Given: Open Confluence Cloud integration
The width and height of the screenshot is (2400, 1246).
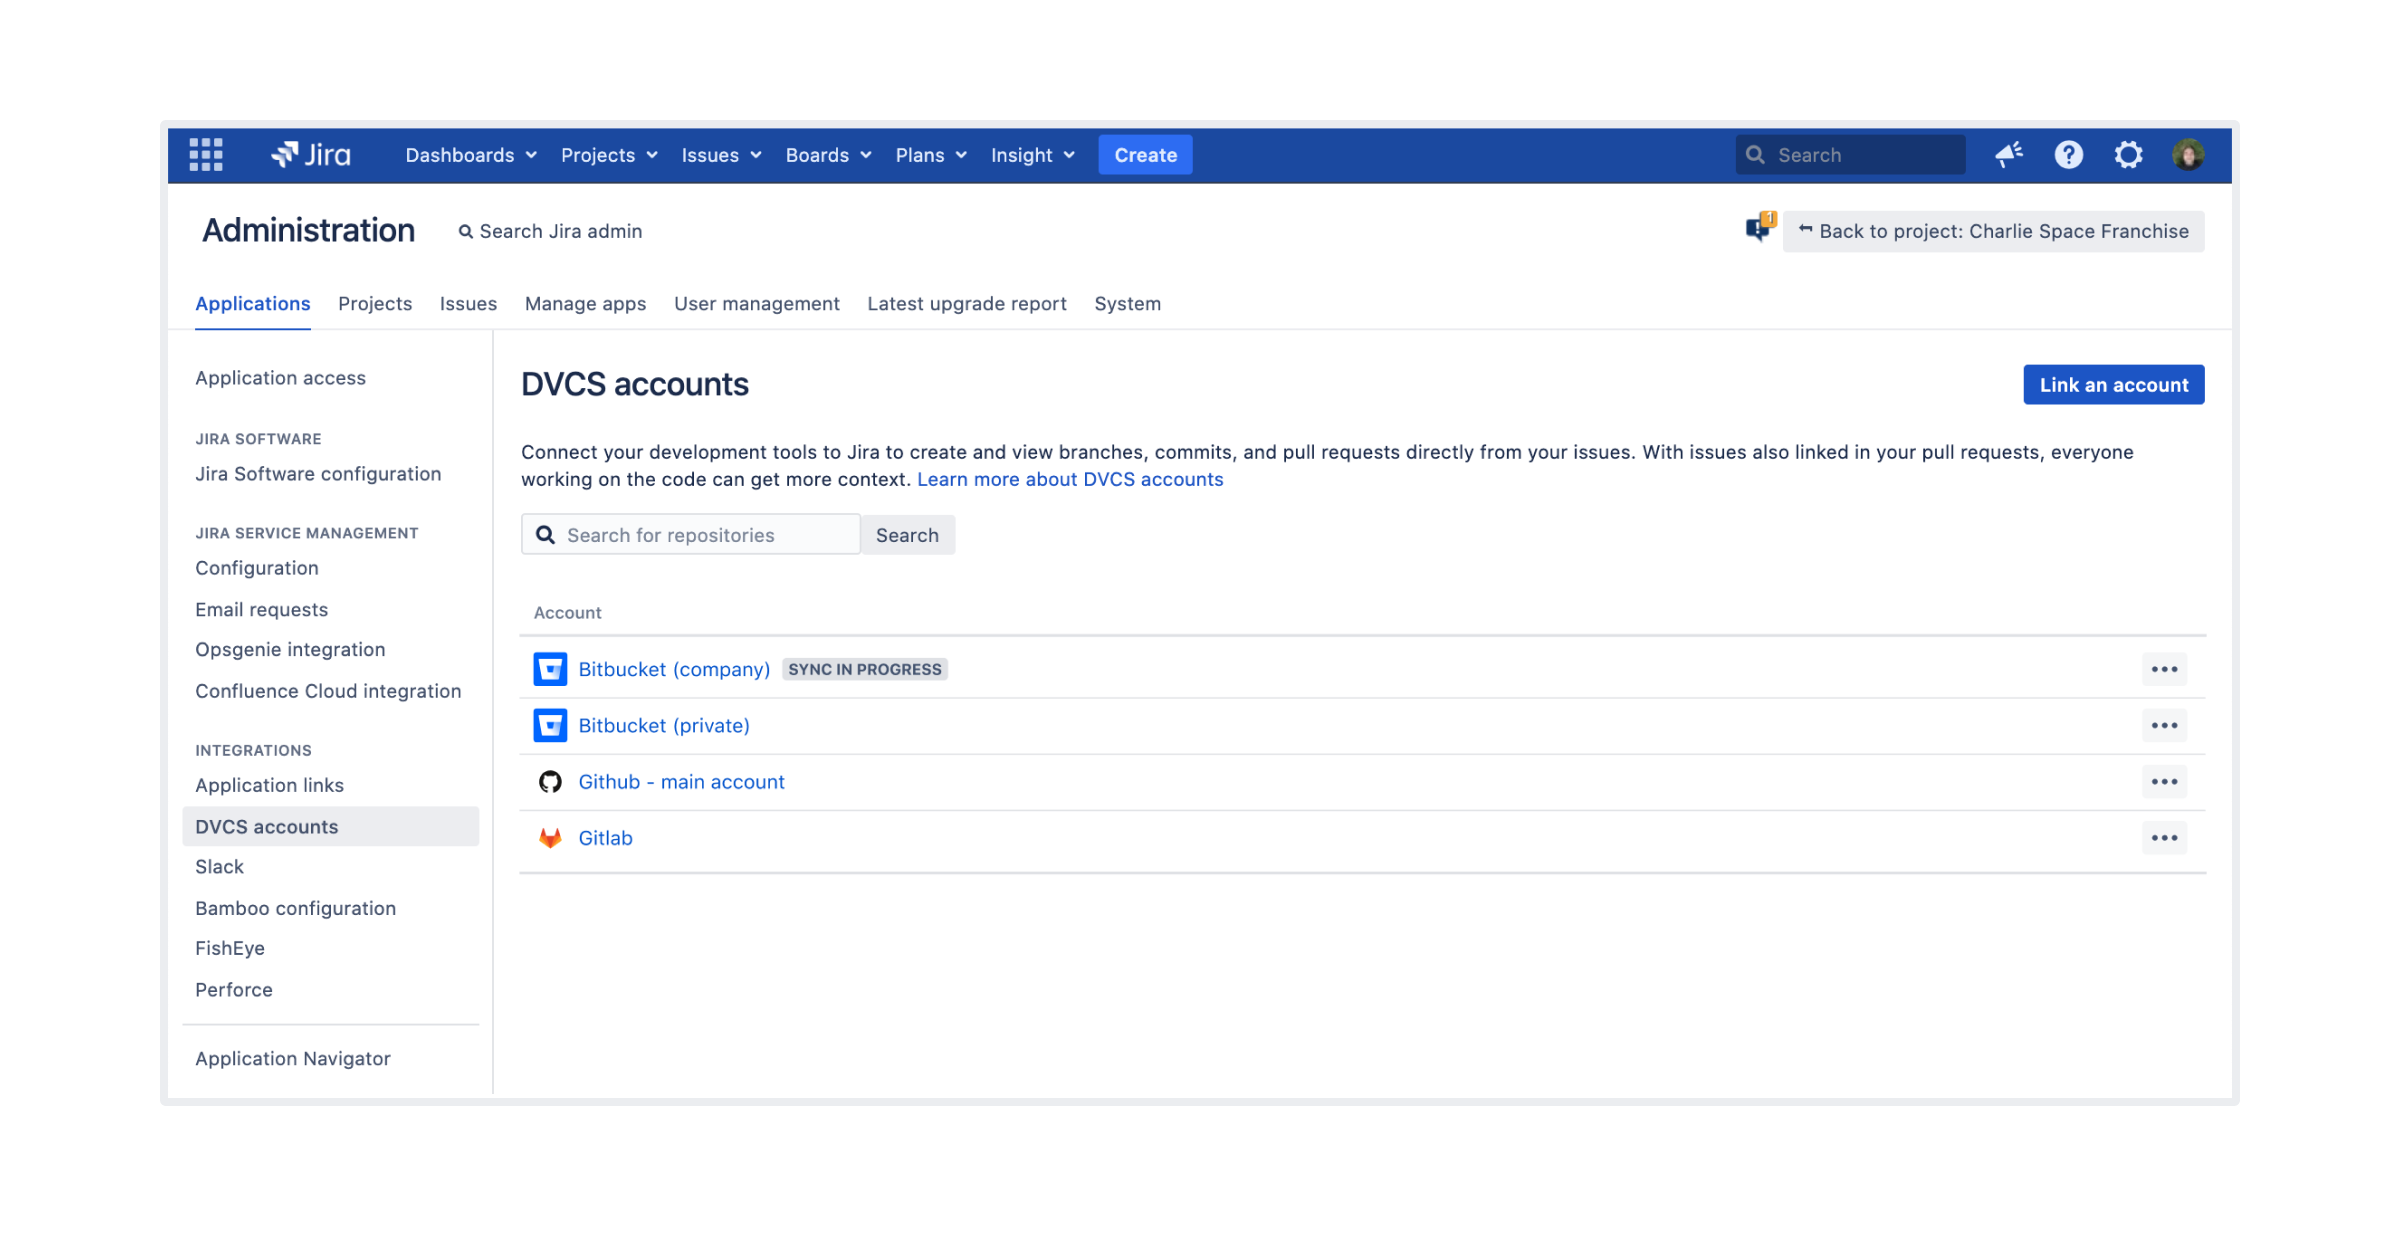Looking at the screenshot, I should point(328,691).
